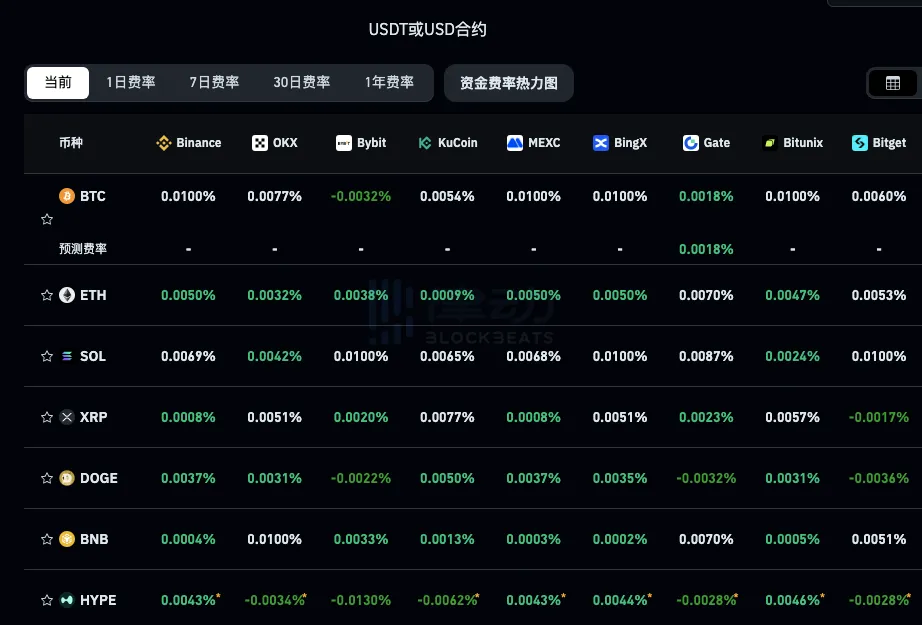Toggle the star next to SOL

(47, 356)
